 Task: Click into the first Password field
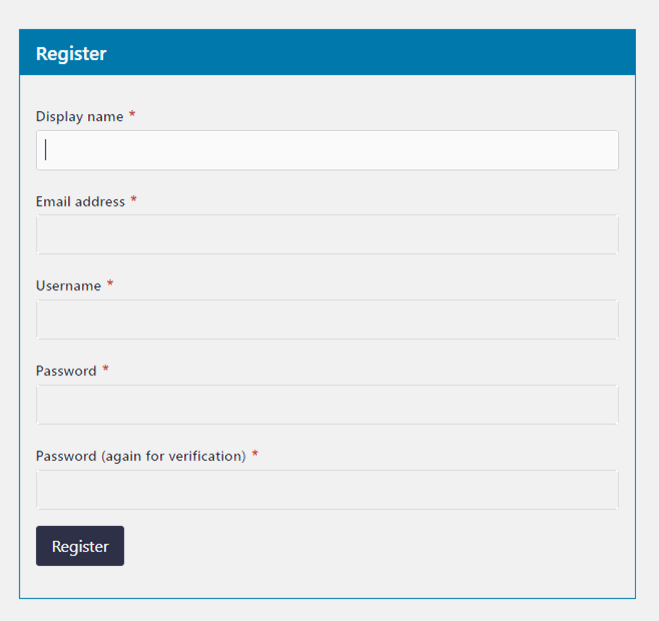click(x=327, y=405)
